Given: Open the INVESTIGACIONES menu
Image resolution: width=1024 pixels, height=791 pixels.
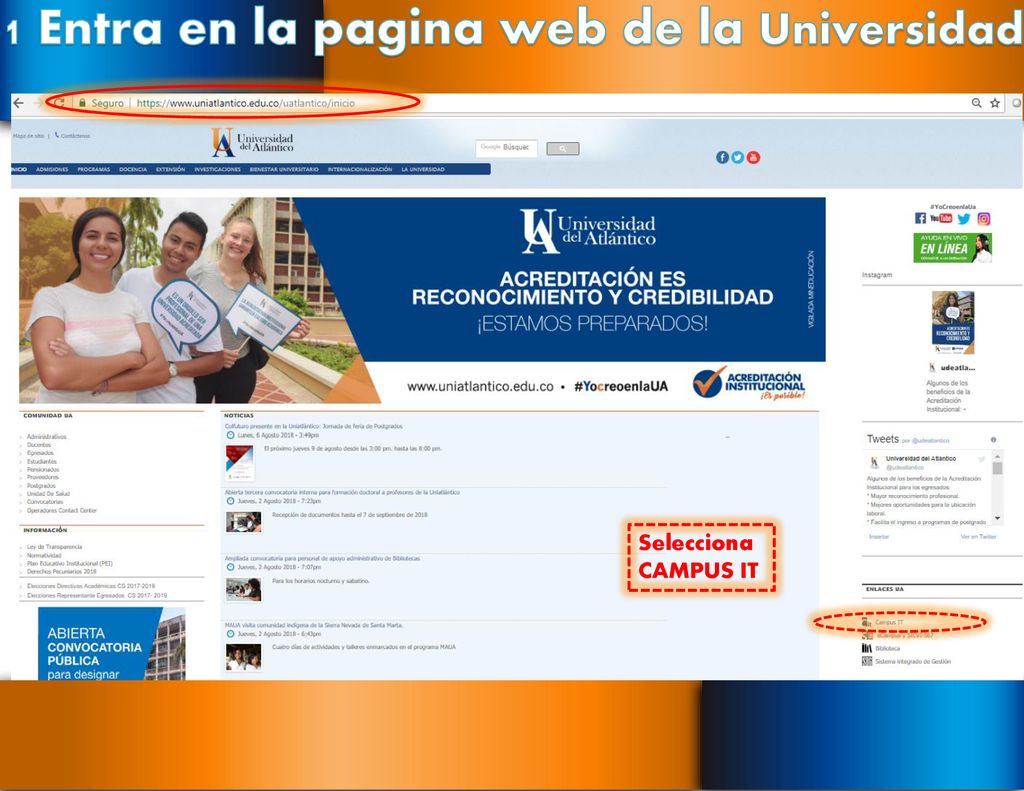Looking at the screenshot, I should 217,169.
